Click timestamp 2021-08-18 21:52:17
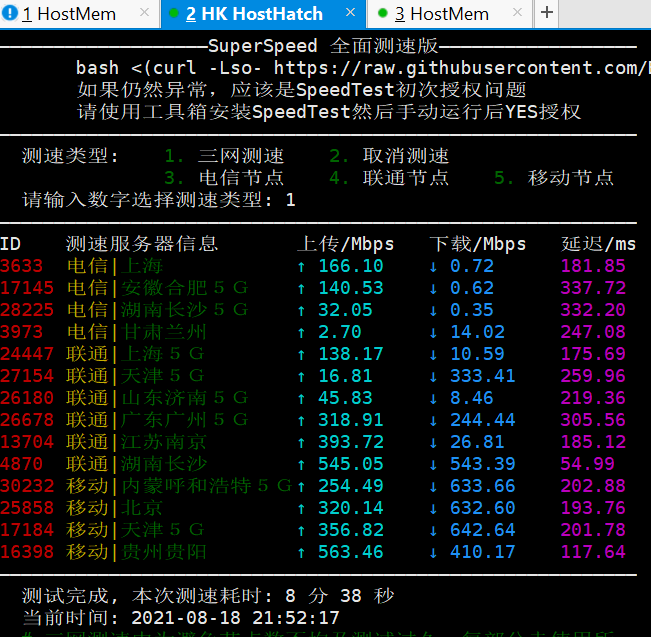Image resolution: width=651 pixels, height=637 pixels. point(235,618)
